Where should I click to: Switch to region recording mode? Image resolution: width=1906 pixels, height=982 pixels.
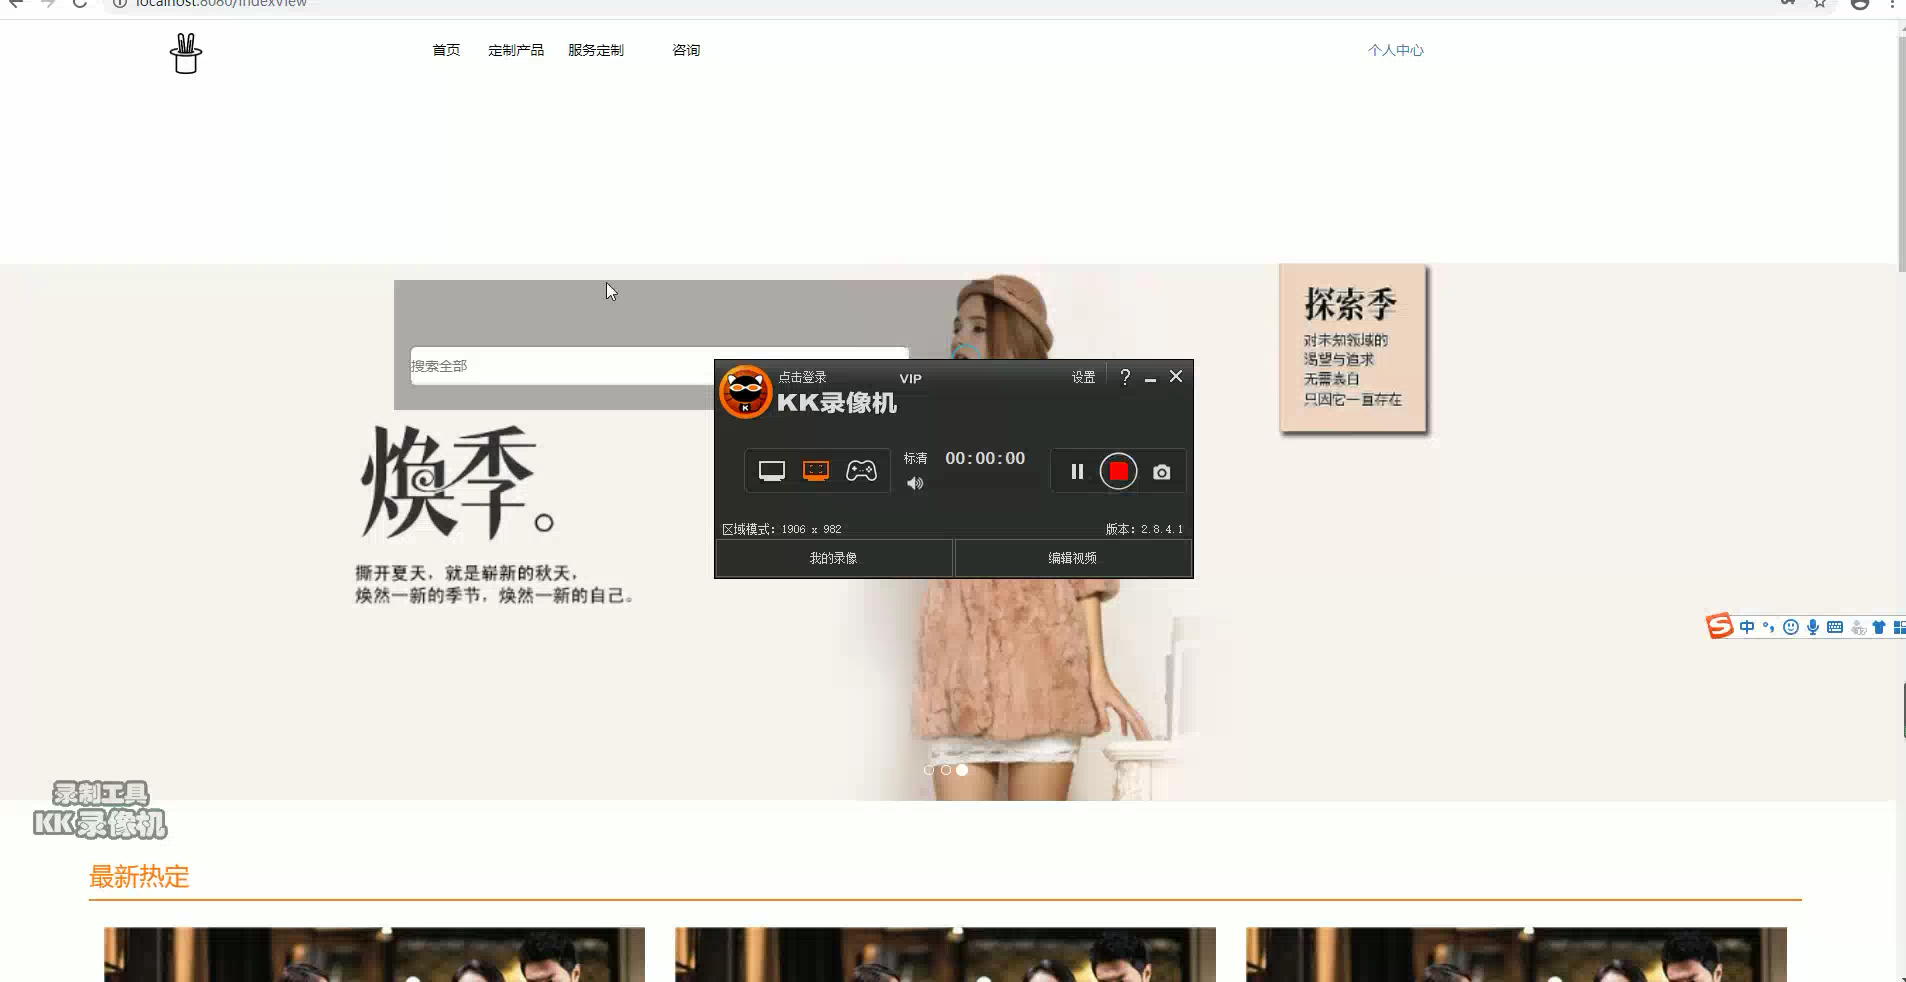[x=816, y=470]
